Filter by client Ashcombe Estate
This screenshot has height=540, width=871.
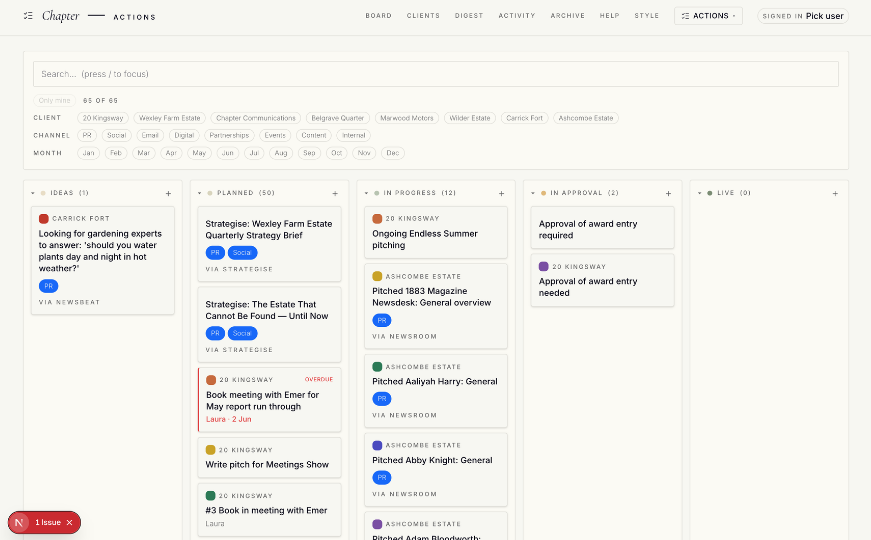tap(585, 118)
